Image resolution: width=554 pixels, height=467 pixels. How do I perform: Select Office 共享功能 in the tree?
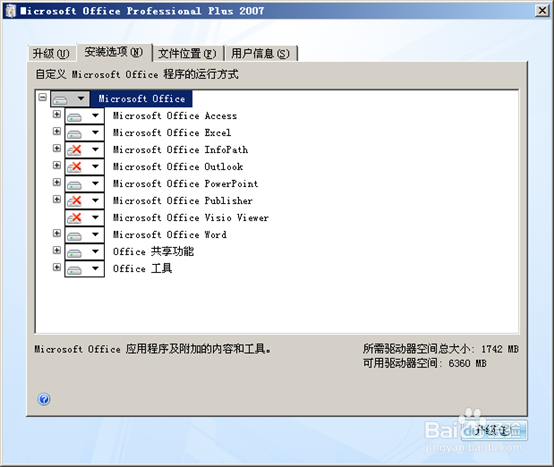(x=153, y=252)
